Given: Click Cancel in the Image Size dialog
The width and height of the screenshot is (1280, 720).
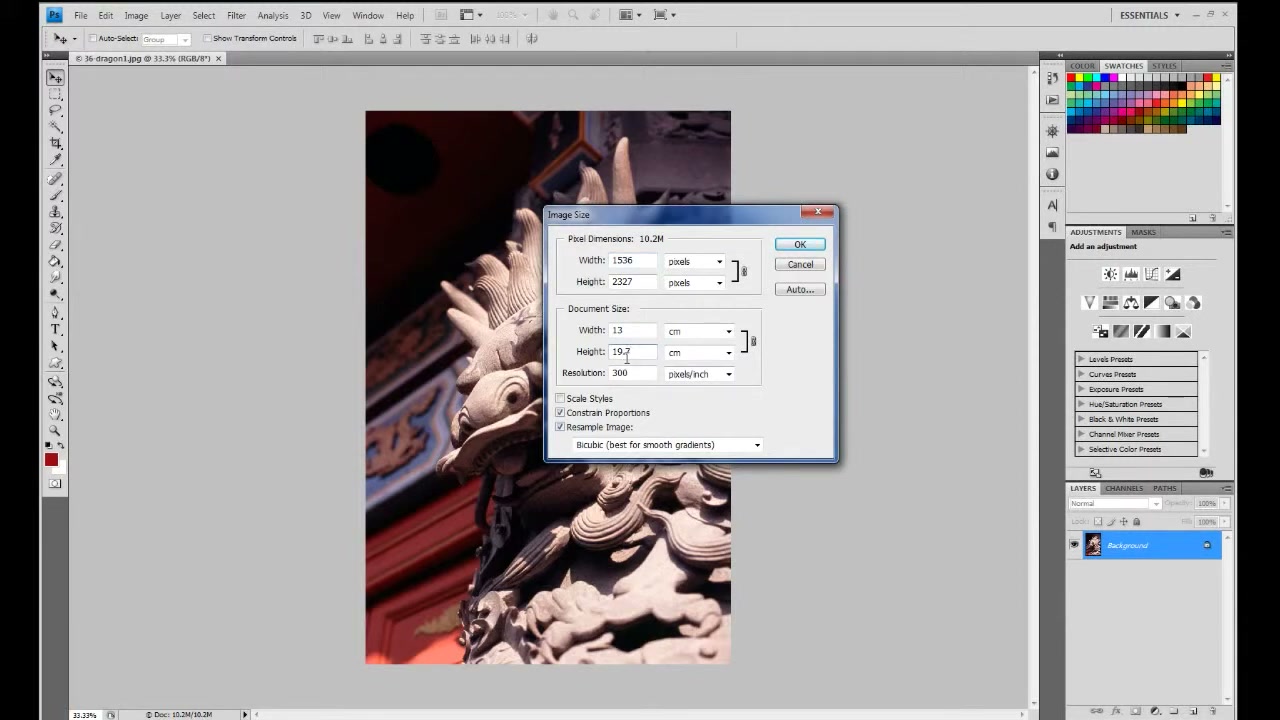Looking at the screenshot, I should 800,264.
